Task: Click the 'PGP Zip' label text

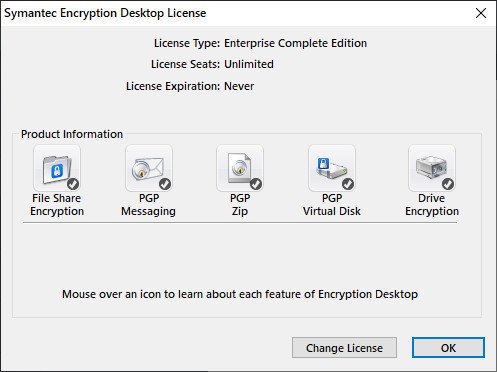Action: pyautogui.click(x=240, y=205)
